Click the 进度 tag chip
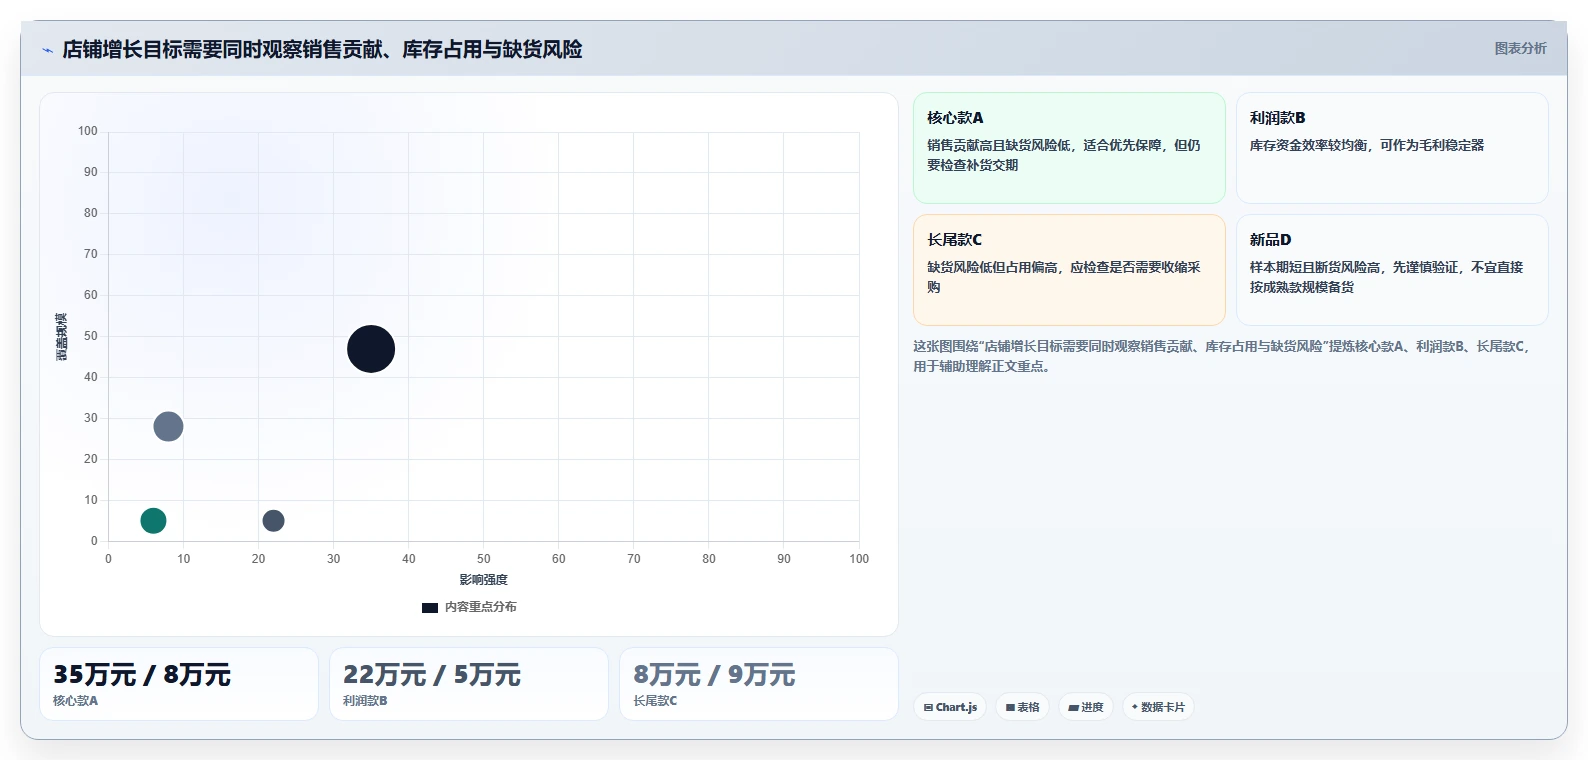Screen dimensions: 1588x760 click(x=1086, y=707)
